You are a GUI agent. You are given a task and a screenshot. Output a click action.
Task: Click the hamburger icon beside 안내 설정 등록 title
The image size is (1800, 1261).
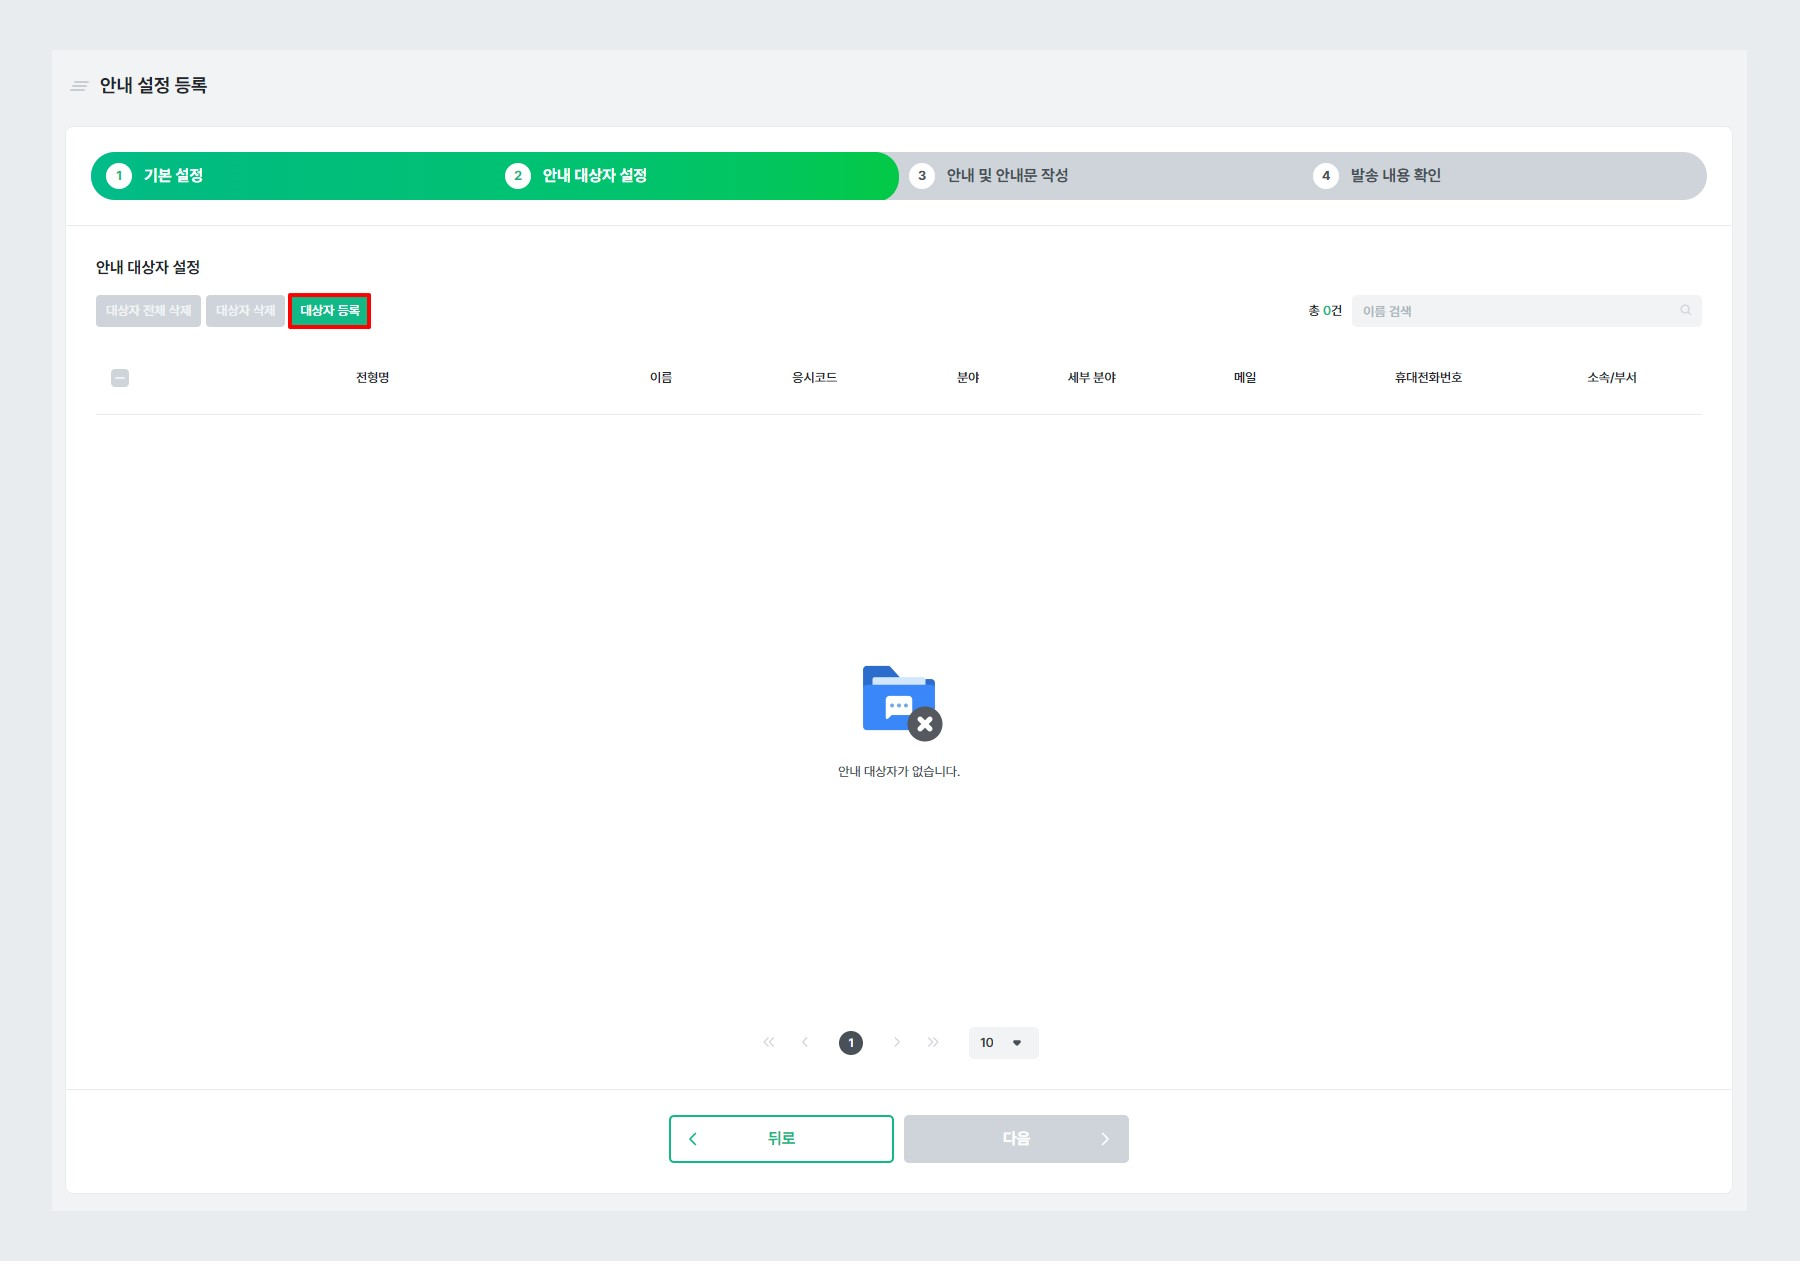click(x=79, y=86)
